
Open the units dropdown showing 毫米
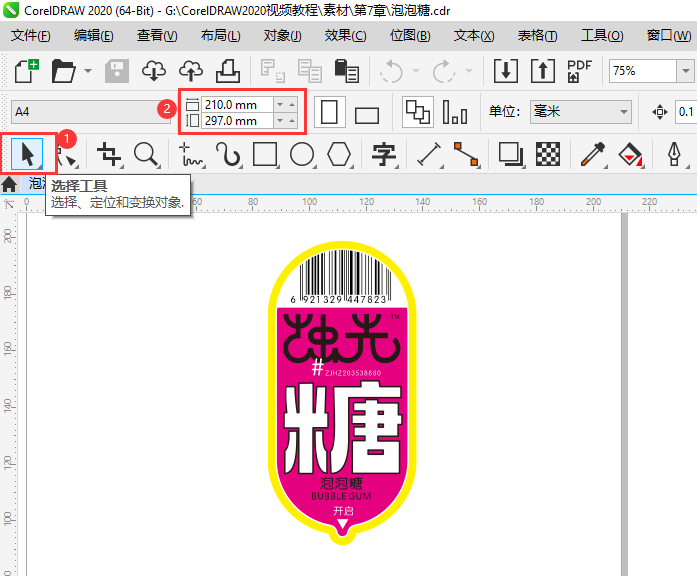[x=581, y=112]
